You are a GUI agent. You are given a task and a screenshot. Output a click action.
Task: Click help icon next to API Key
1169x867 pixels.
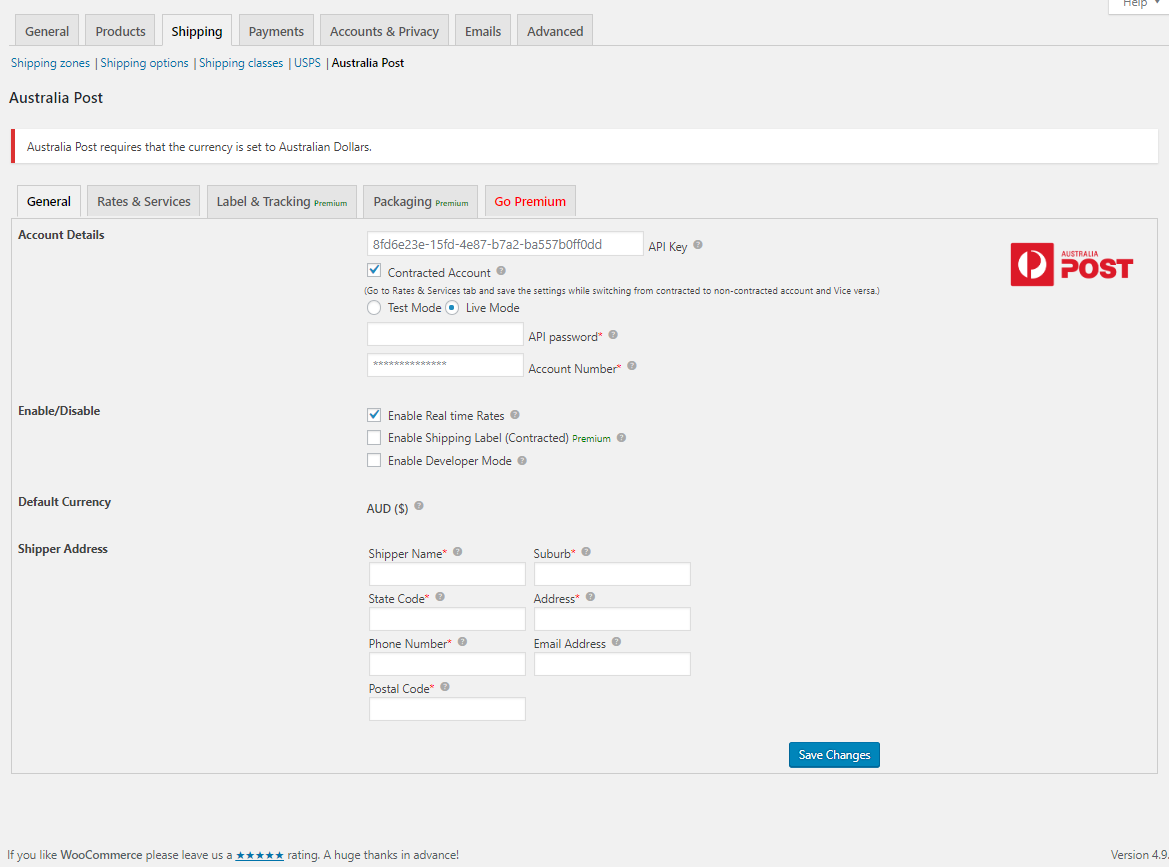click(x=698, y=245)
